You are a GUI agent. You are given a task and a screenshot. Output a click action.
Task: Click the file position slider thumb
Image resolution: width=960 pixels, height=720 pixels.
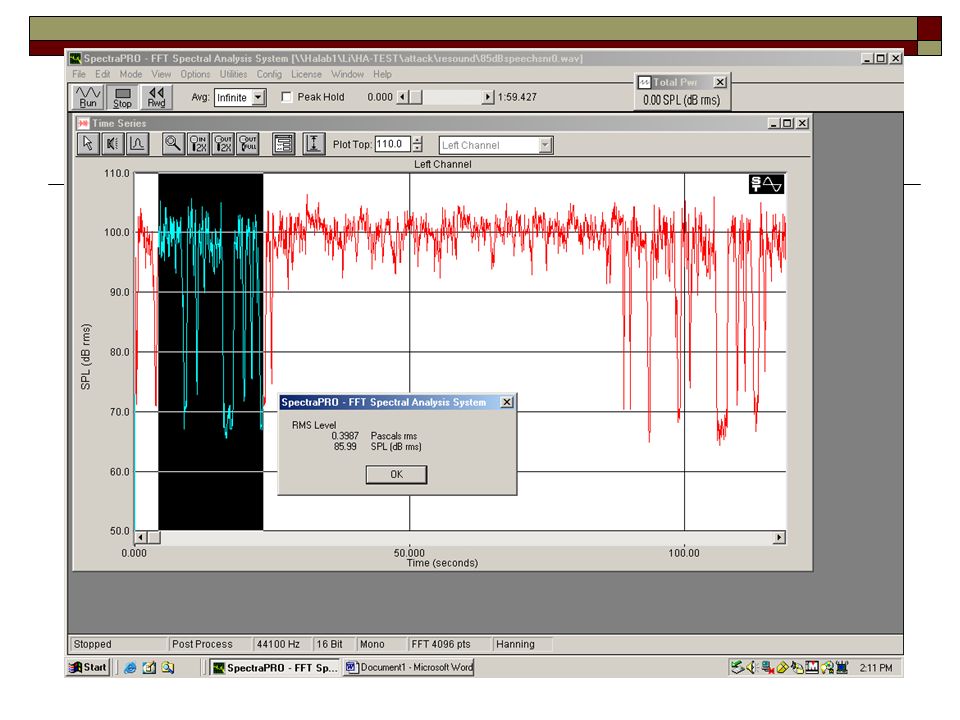415,97
